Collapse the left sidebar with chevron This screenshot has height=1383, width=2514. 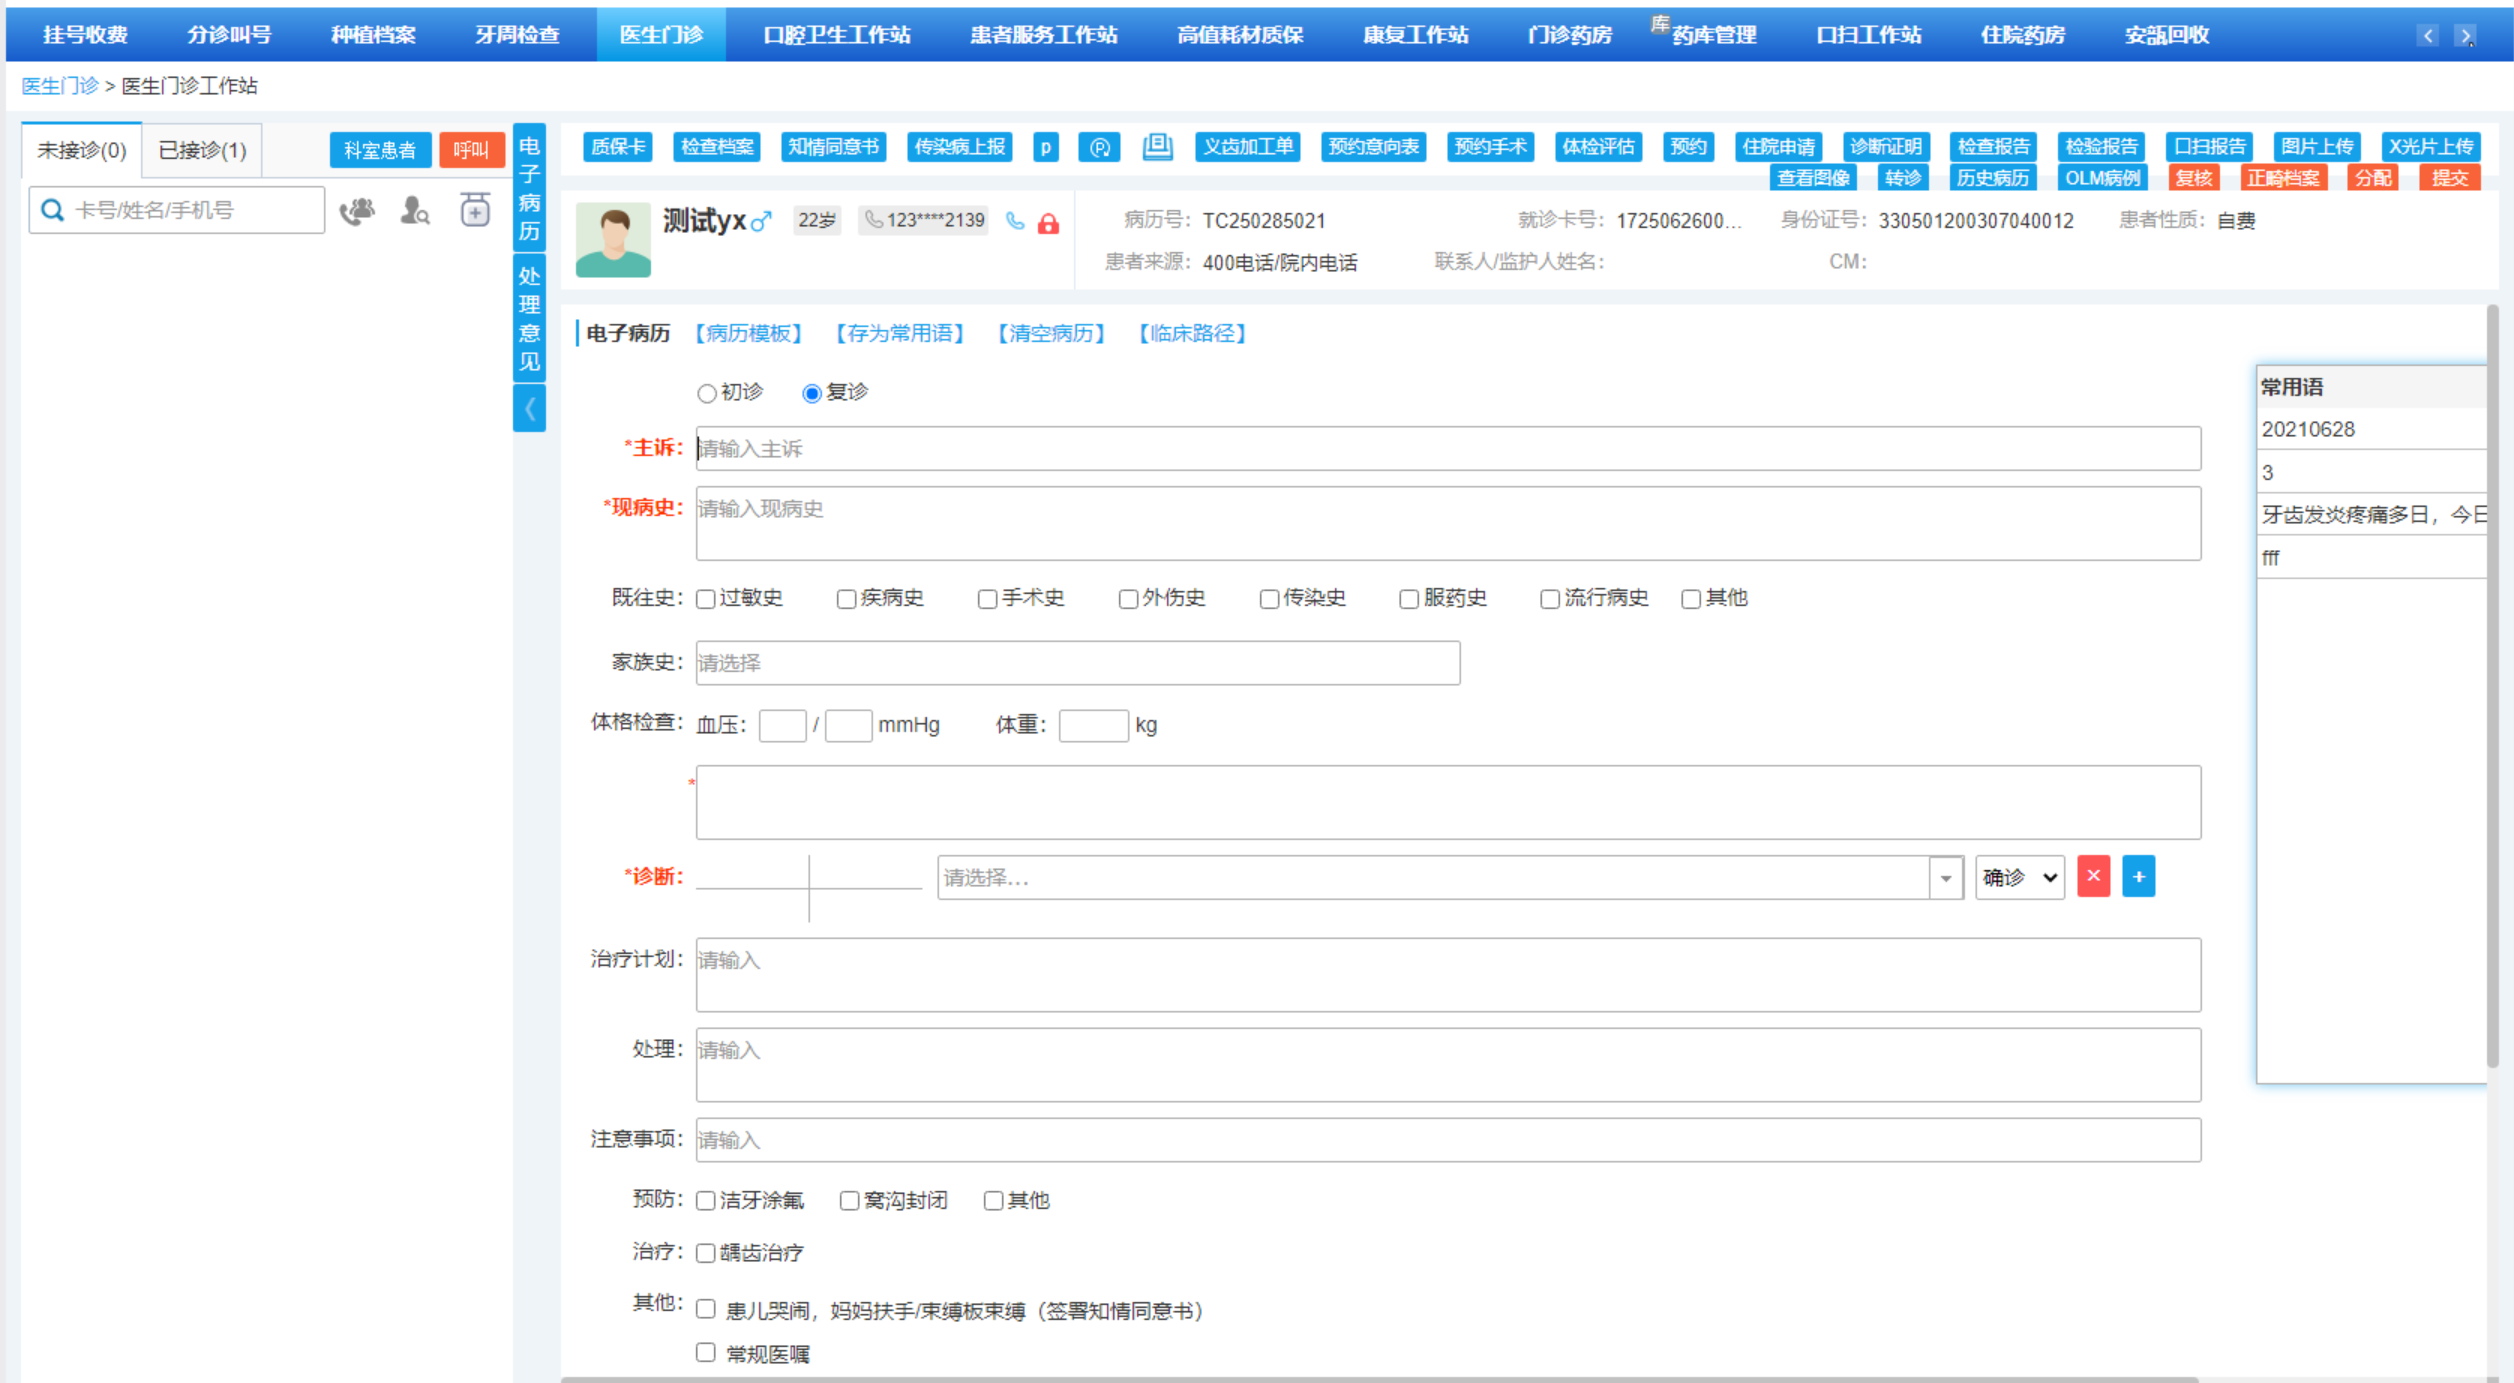point(529,408)
